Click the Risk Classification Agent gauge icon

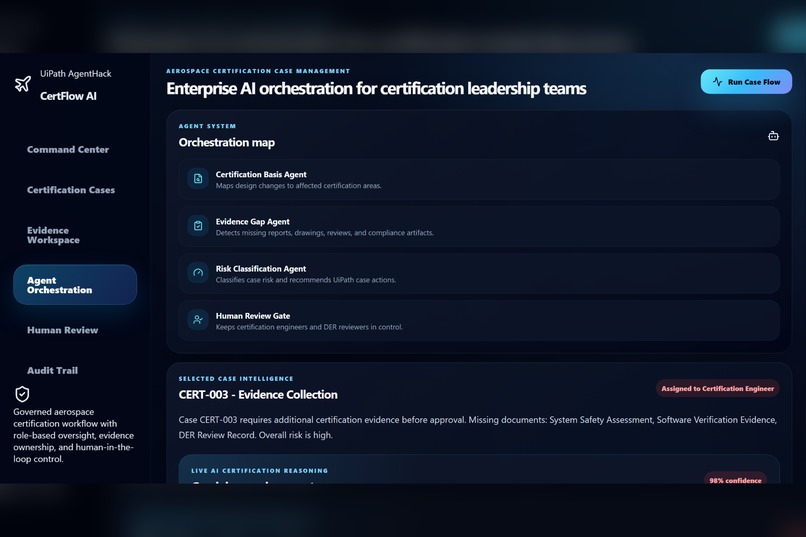tap(198, 273)
